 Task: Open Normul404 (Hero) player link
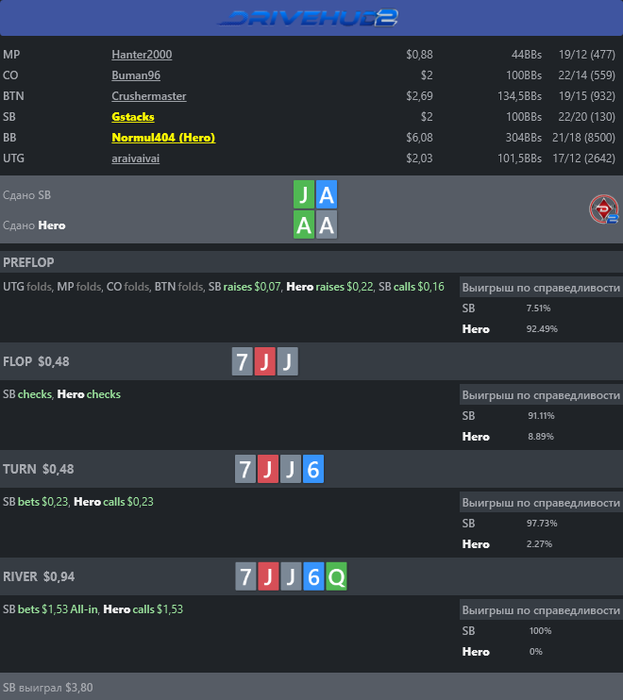tap(163, 138)
